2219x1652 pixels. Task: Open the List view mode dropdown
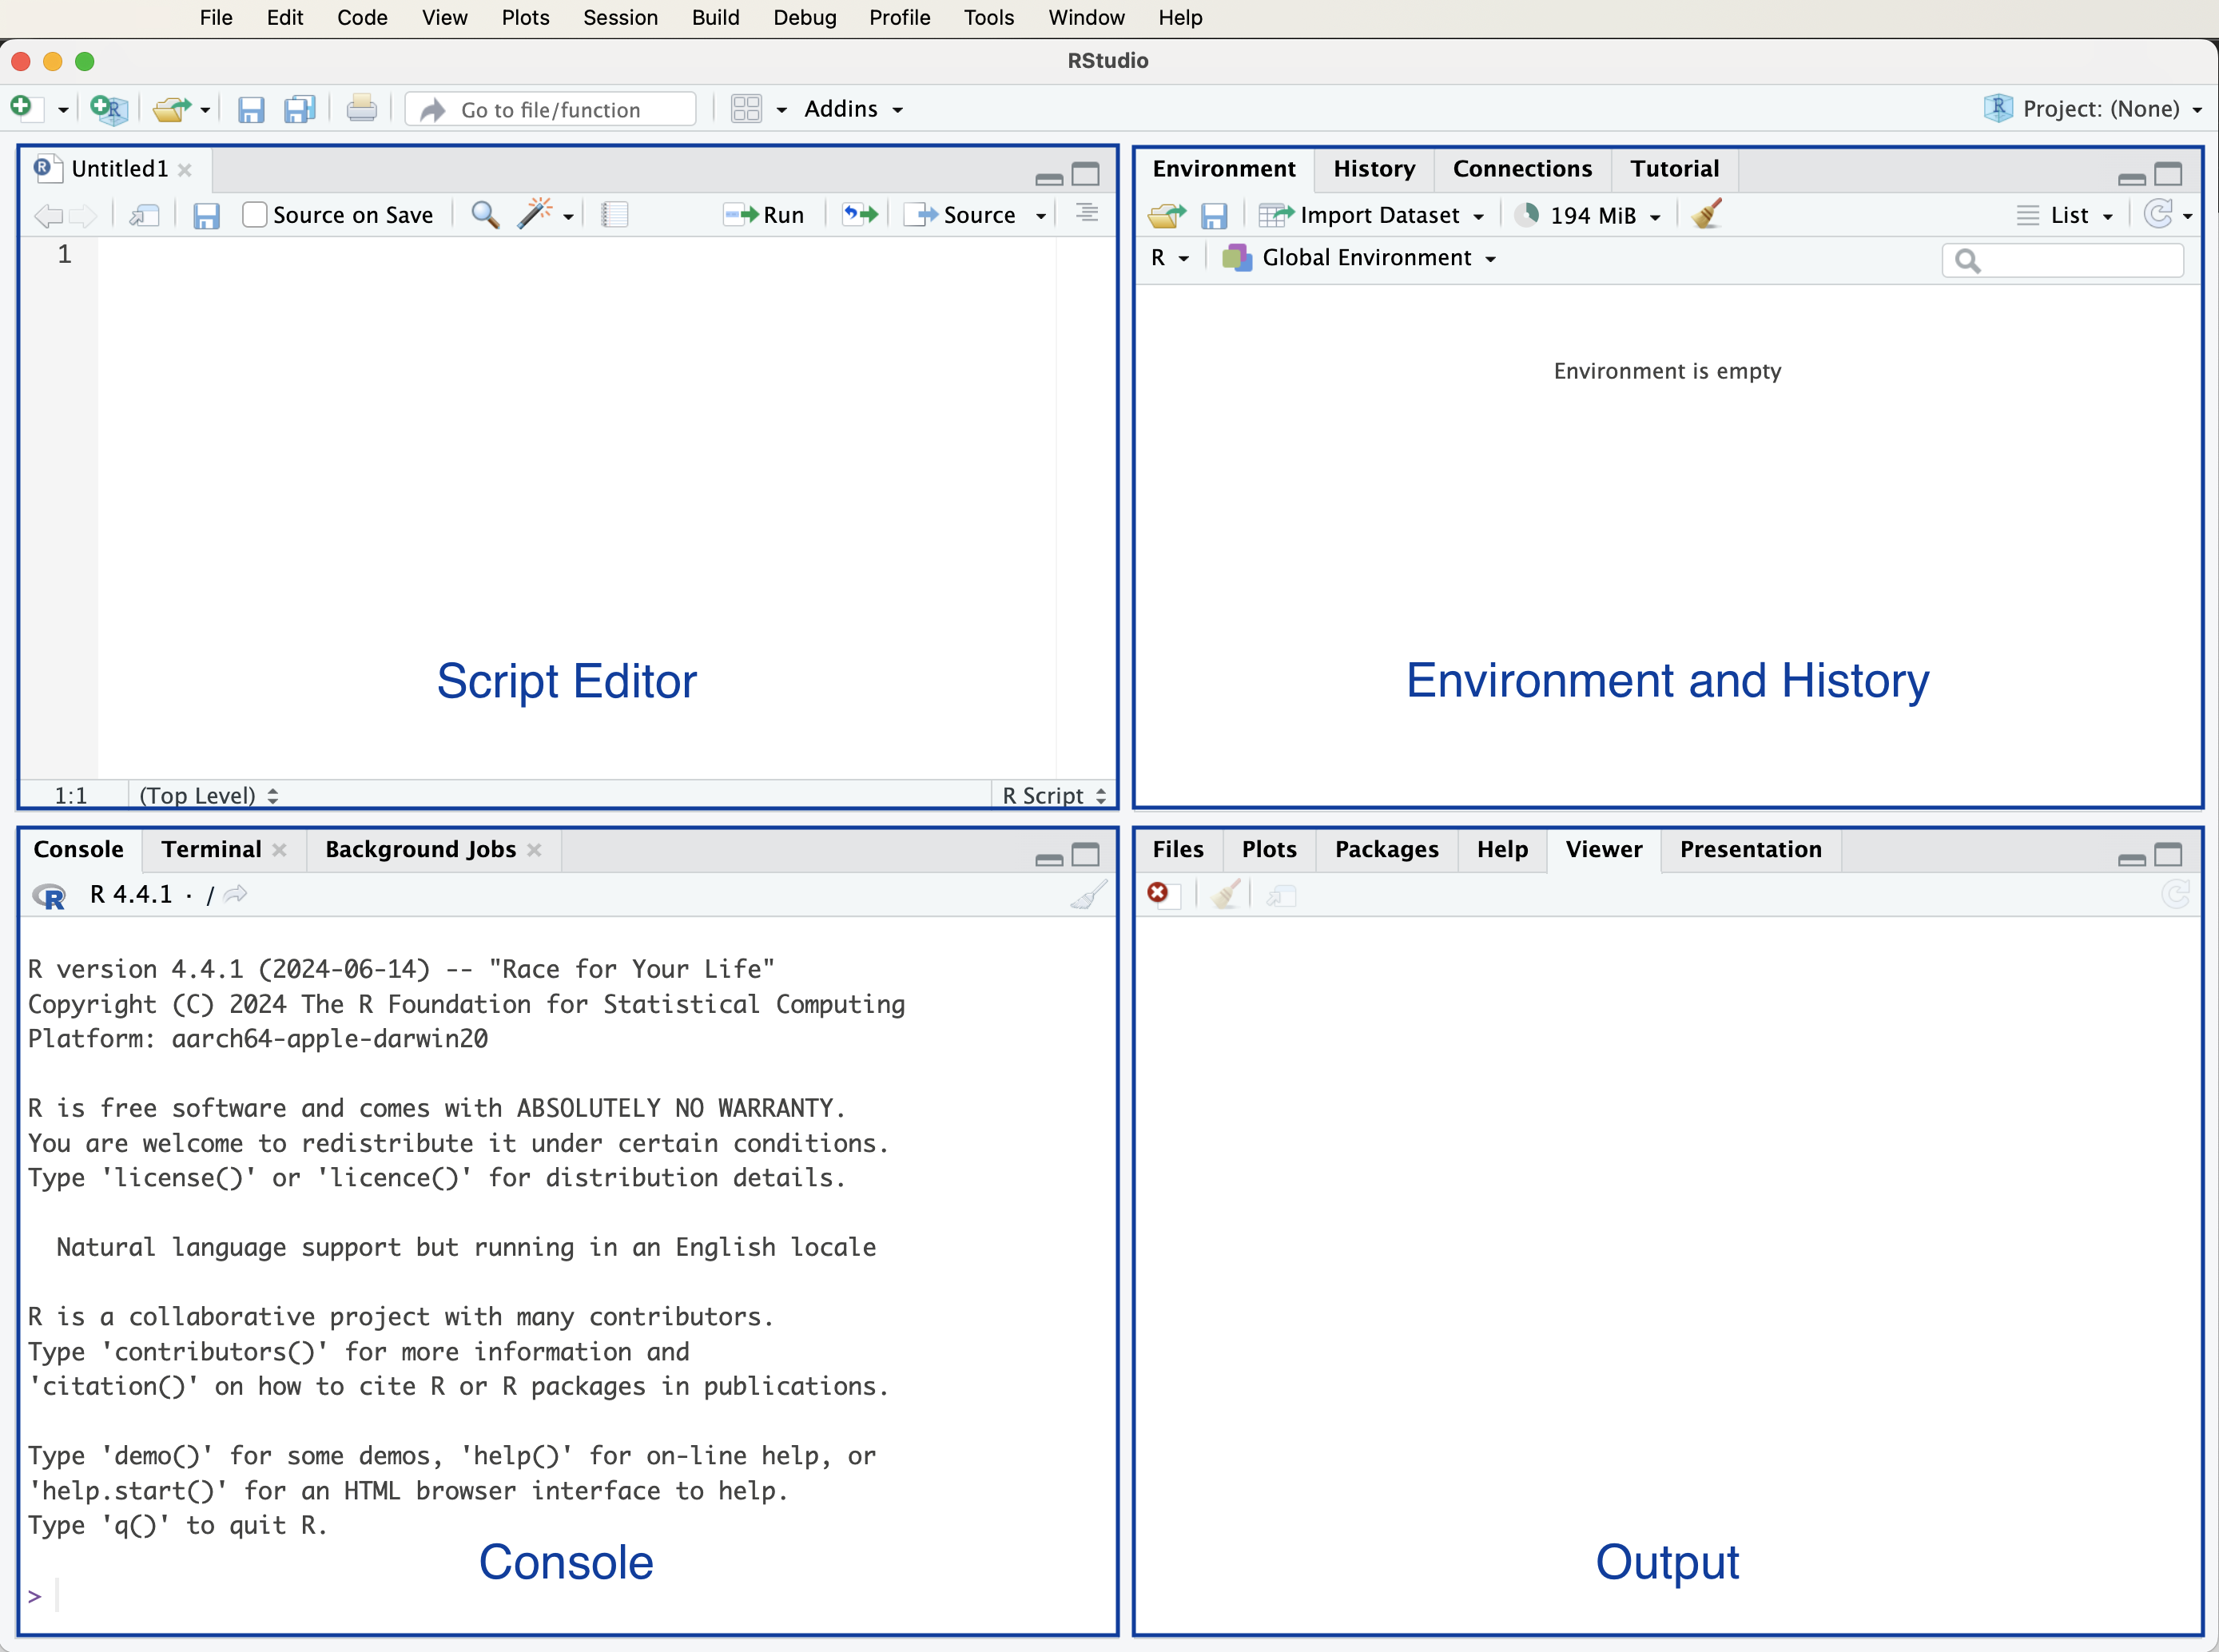click(2066, 215)
